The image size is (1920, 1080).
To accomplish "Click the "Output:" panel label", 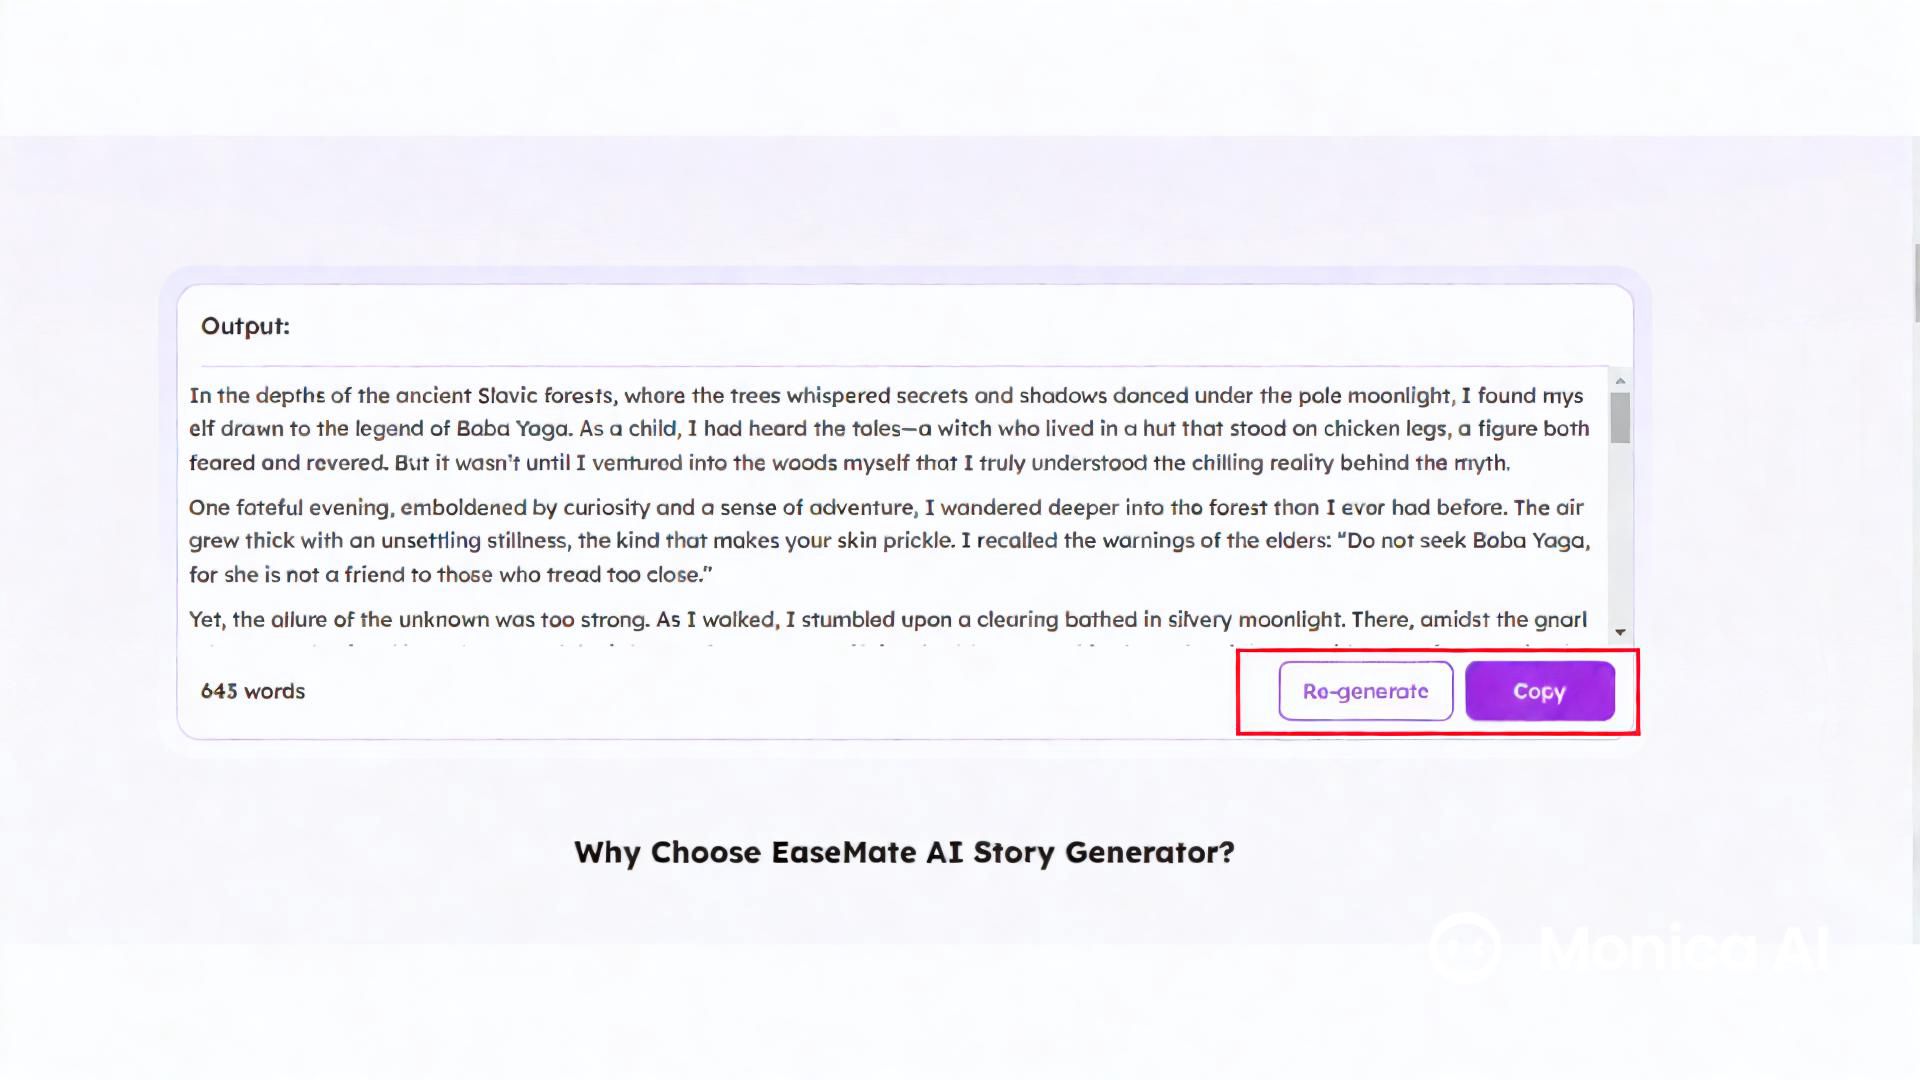I will pyautogui.click(x=245, y=326).
